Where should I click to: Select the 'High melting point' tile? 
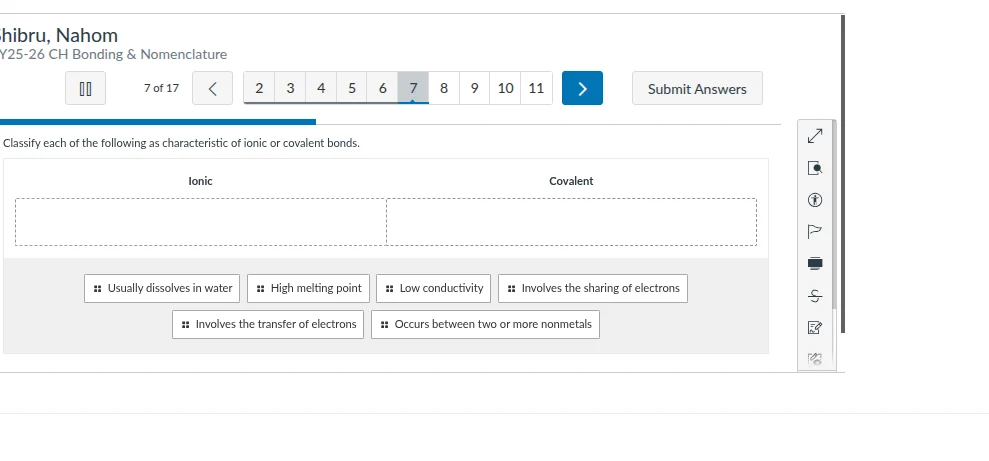[308, 288]
